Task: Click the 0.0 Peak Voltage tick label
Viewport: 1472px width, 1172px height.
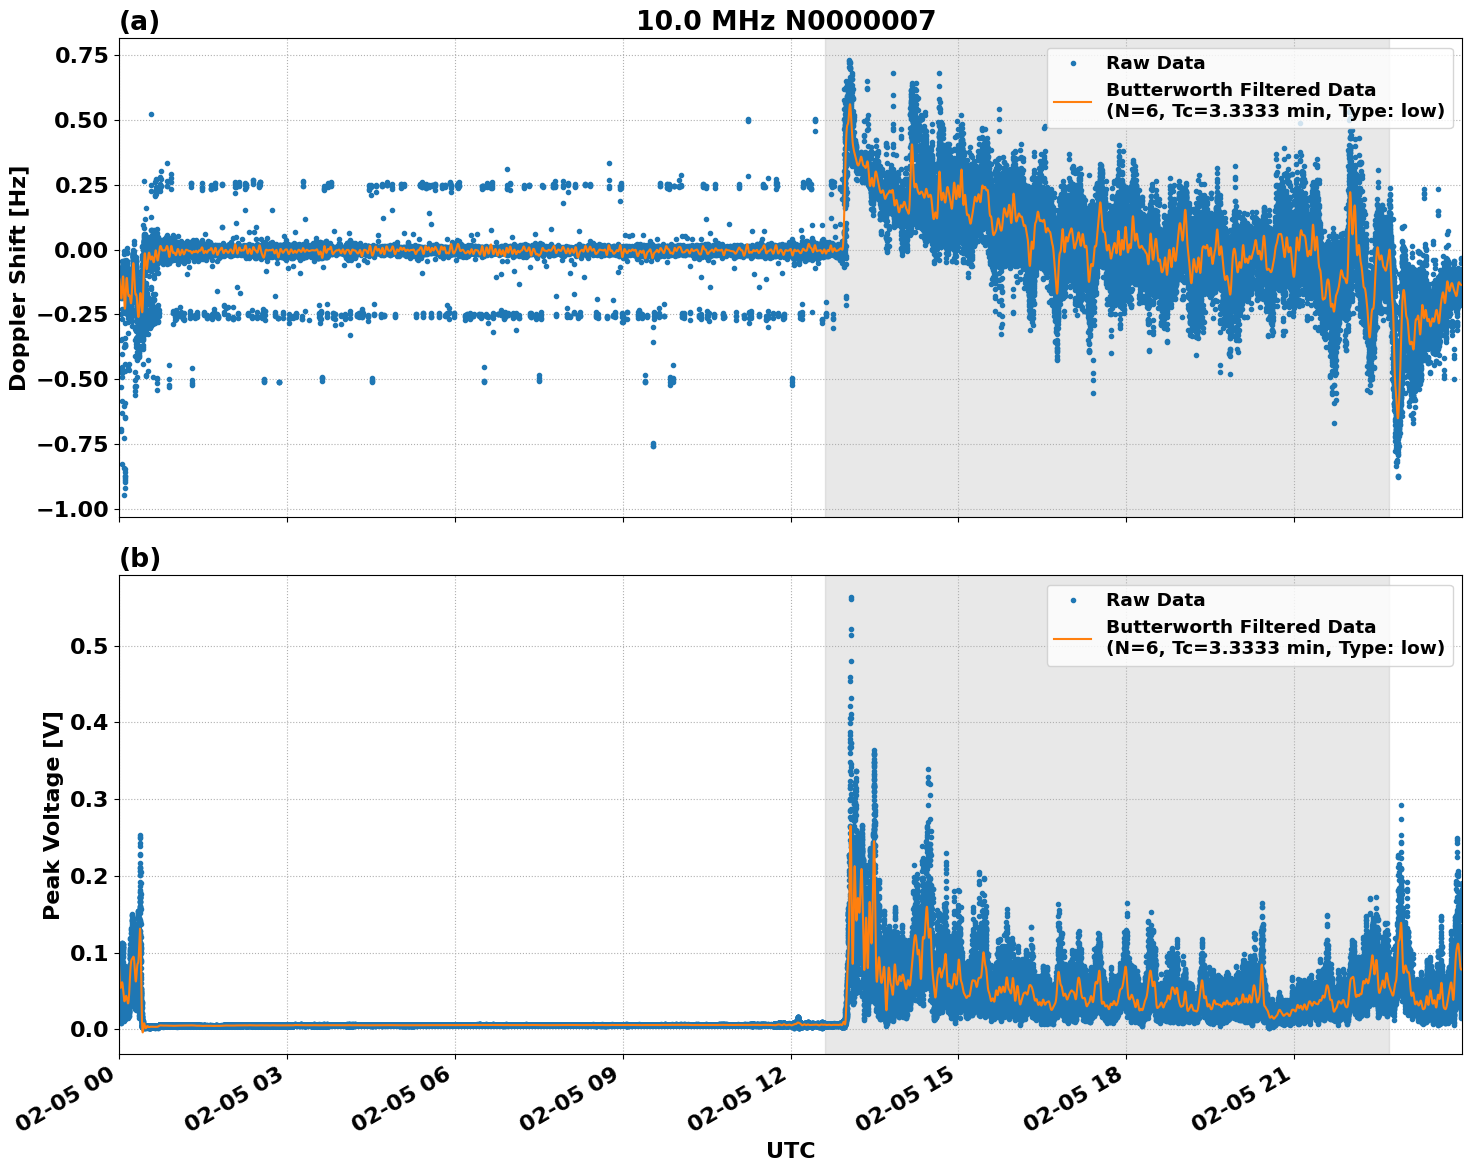Action: click(88, 1029)
